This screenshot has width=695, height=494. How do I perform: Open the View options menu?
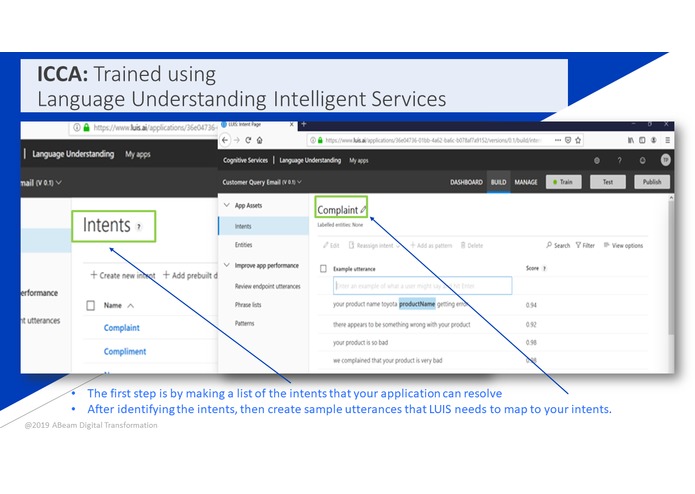[x=623, y=245]
